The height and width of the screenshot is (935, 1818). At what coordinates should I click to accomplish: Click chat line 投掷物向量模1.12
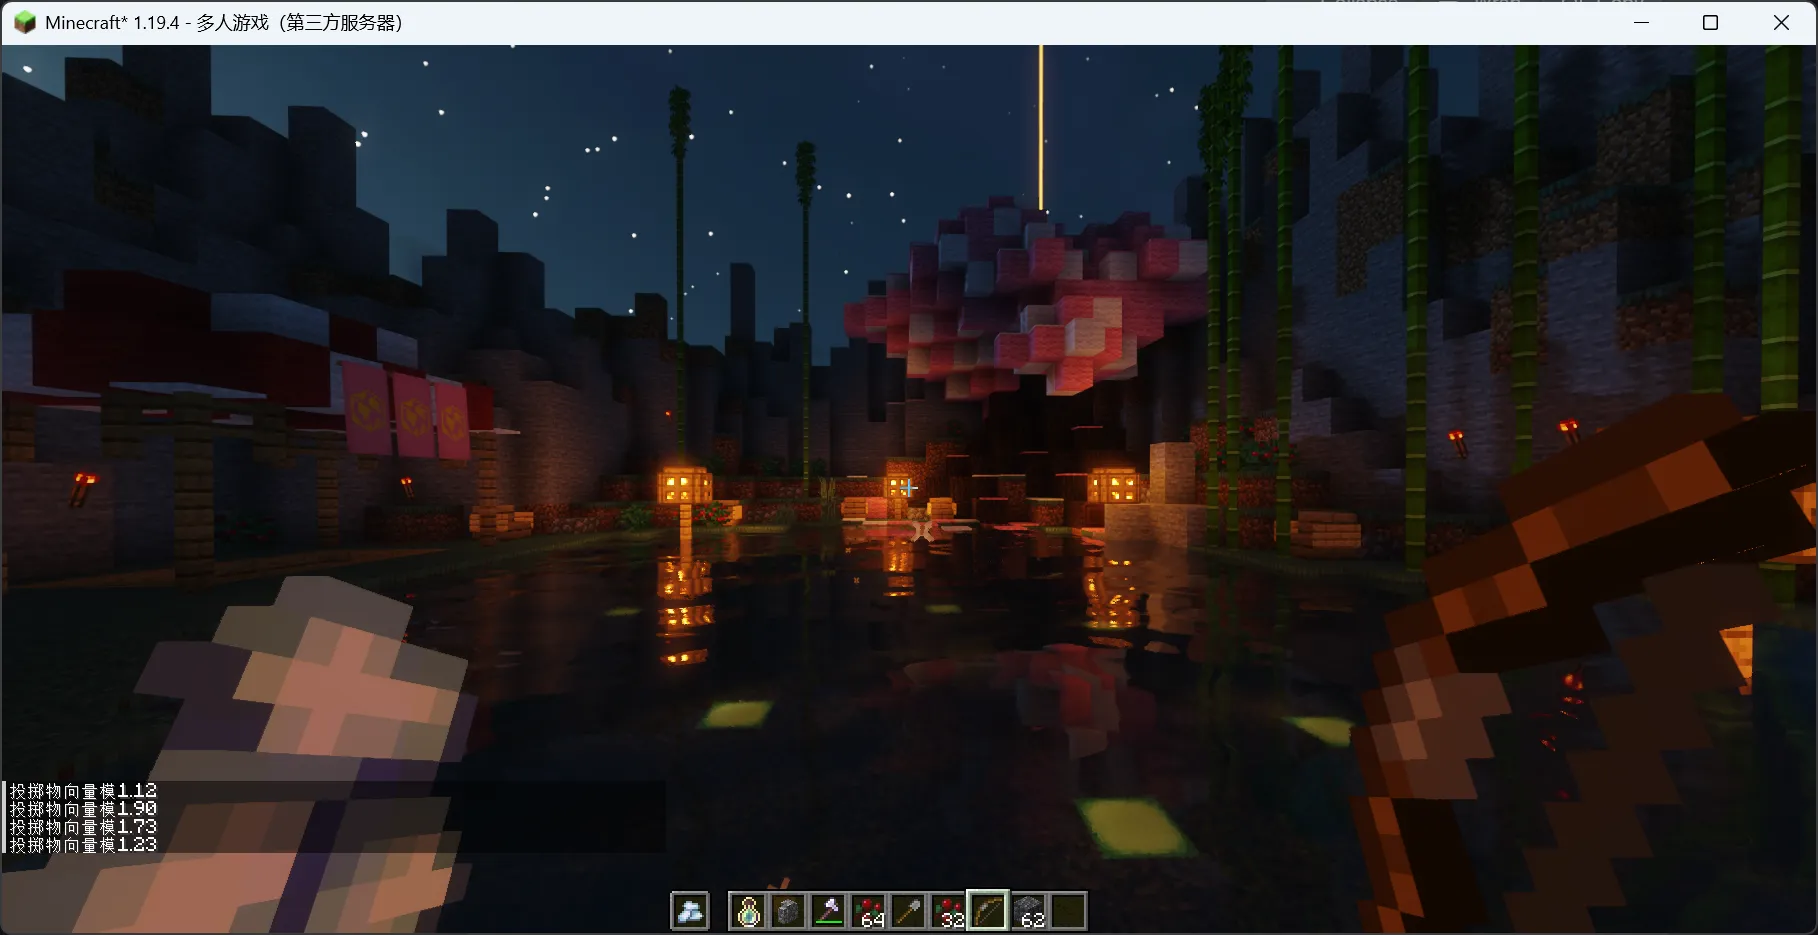pos(83,791)
